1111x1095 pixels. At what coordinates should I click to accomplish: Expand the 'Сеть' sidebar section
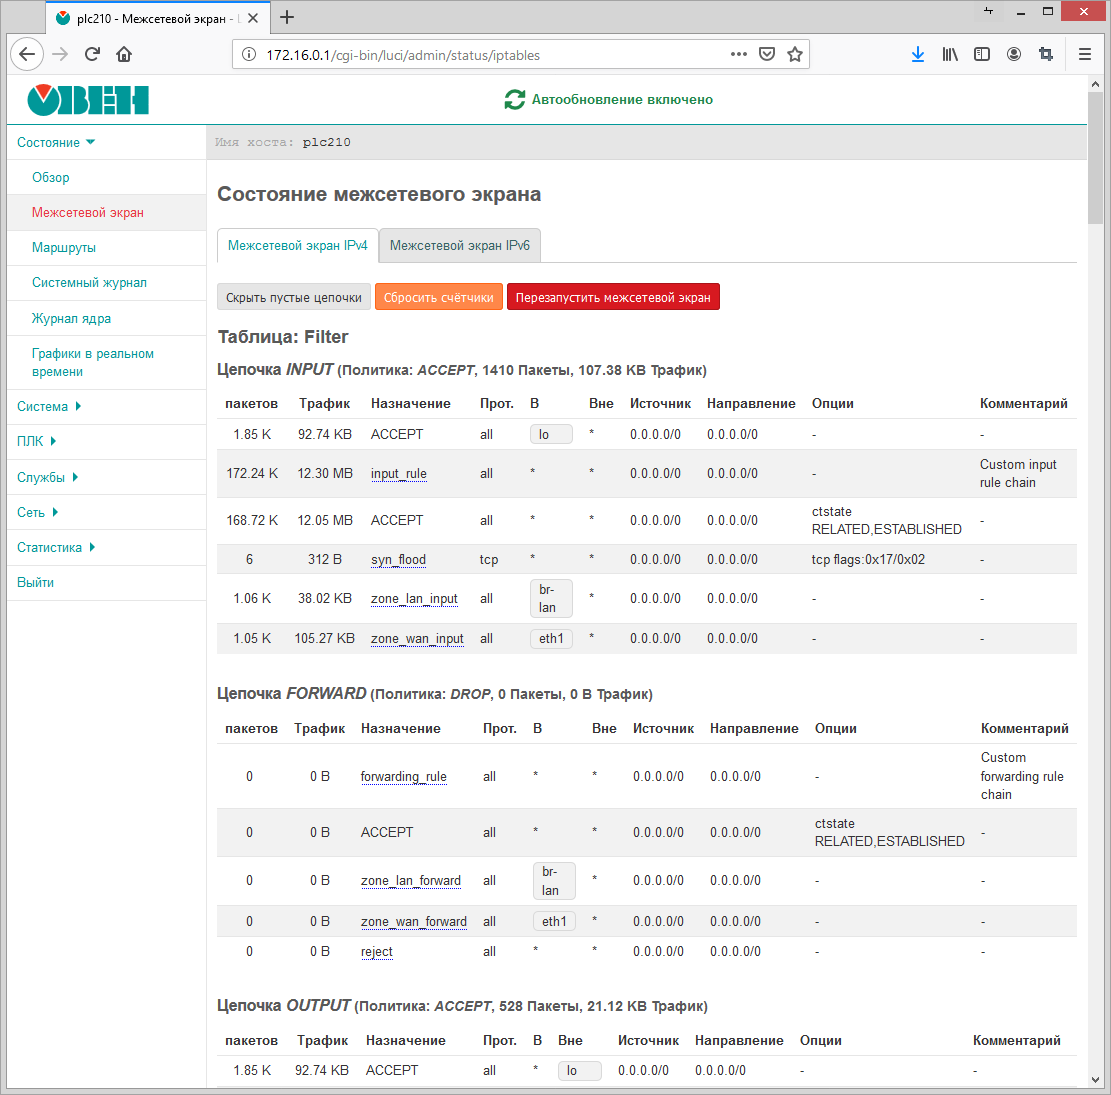point(37,512)
